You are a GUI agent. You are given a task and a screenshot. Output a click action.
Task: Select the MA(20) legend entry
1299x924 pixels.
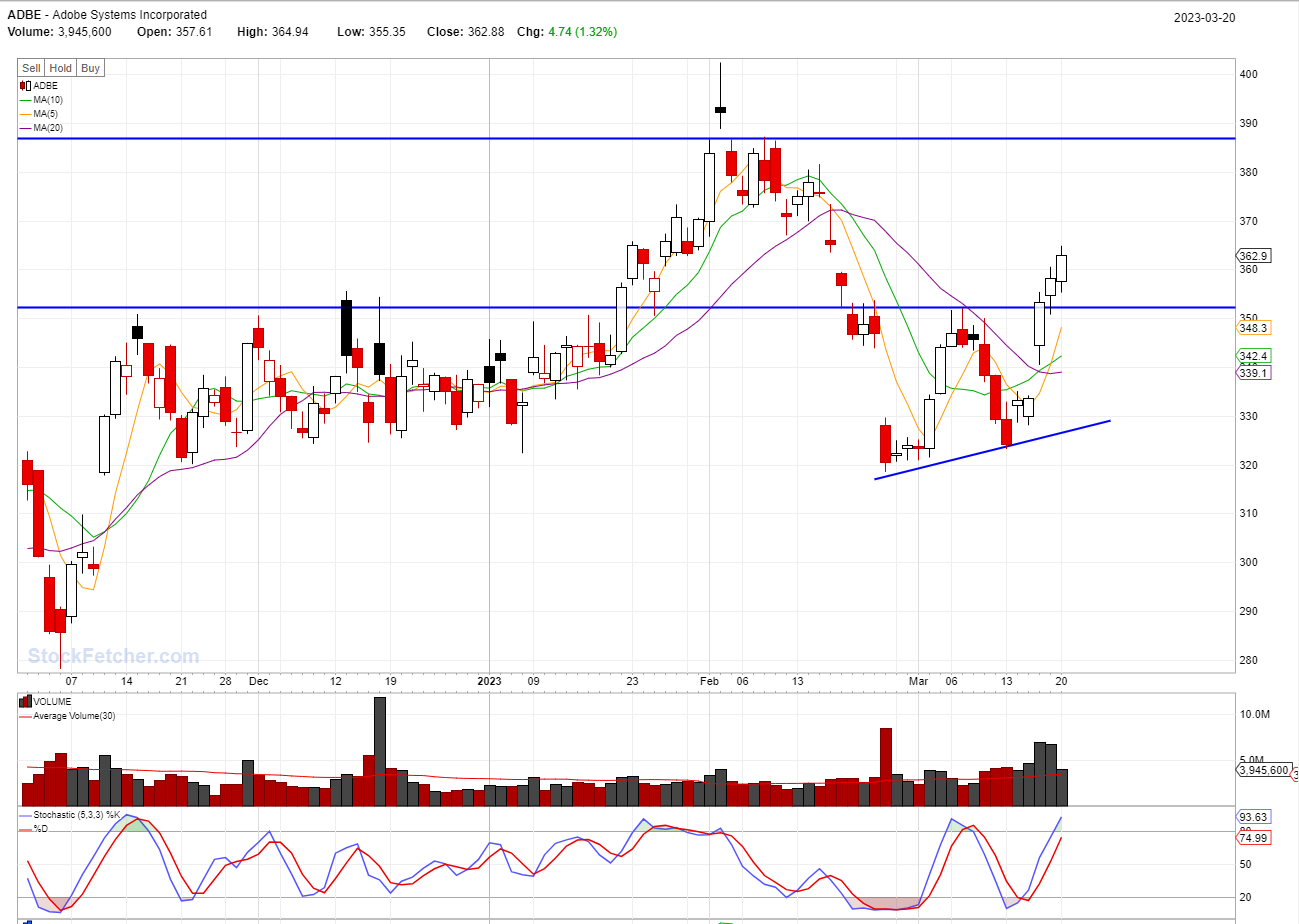click(x=41, y=128)
